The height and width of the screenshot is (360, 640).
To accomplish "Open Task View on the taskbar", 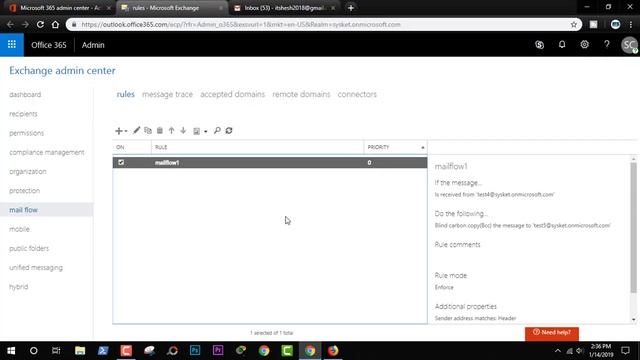I will click(56, 351).
